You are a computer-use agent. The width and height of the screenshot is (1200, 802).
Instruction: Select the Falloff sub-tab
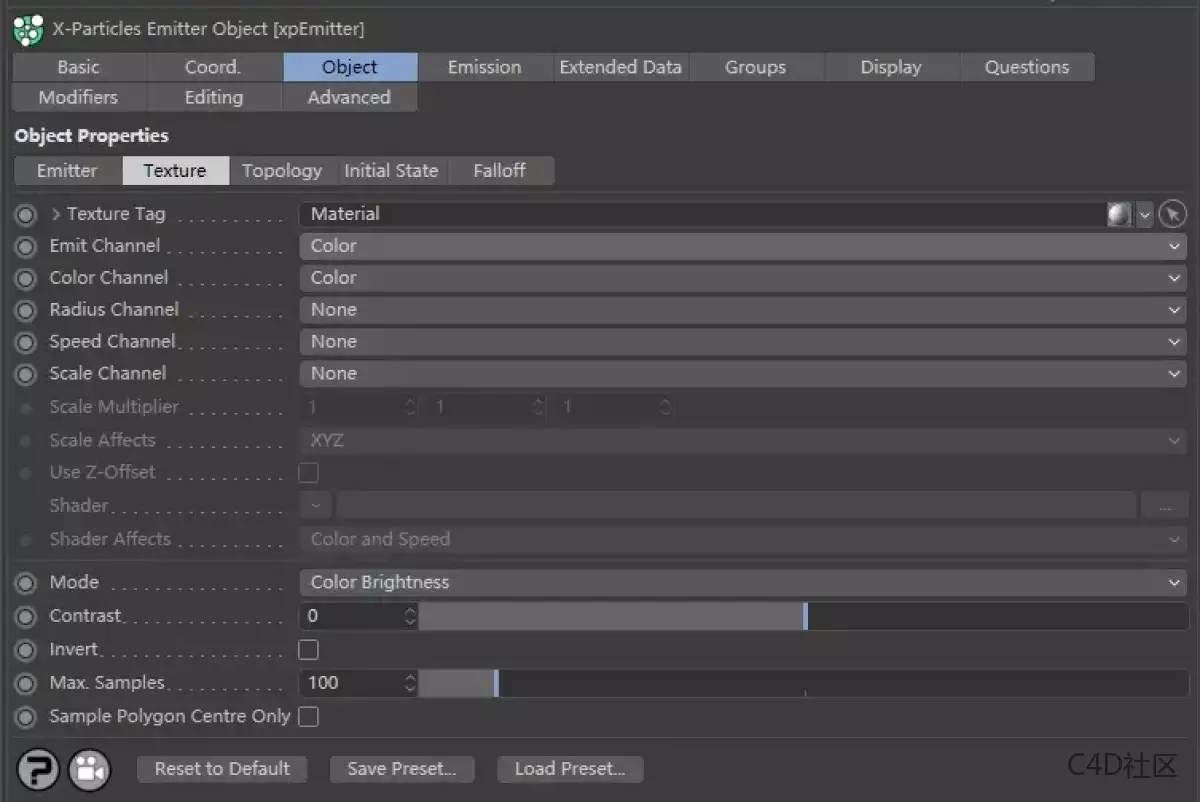click(500, 170)
